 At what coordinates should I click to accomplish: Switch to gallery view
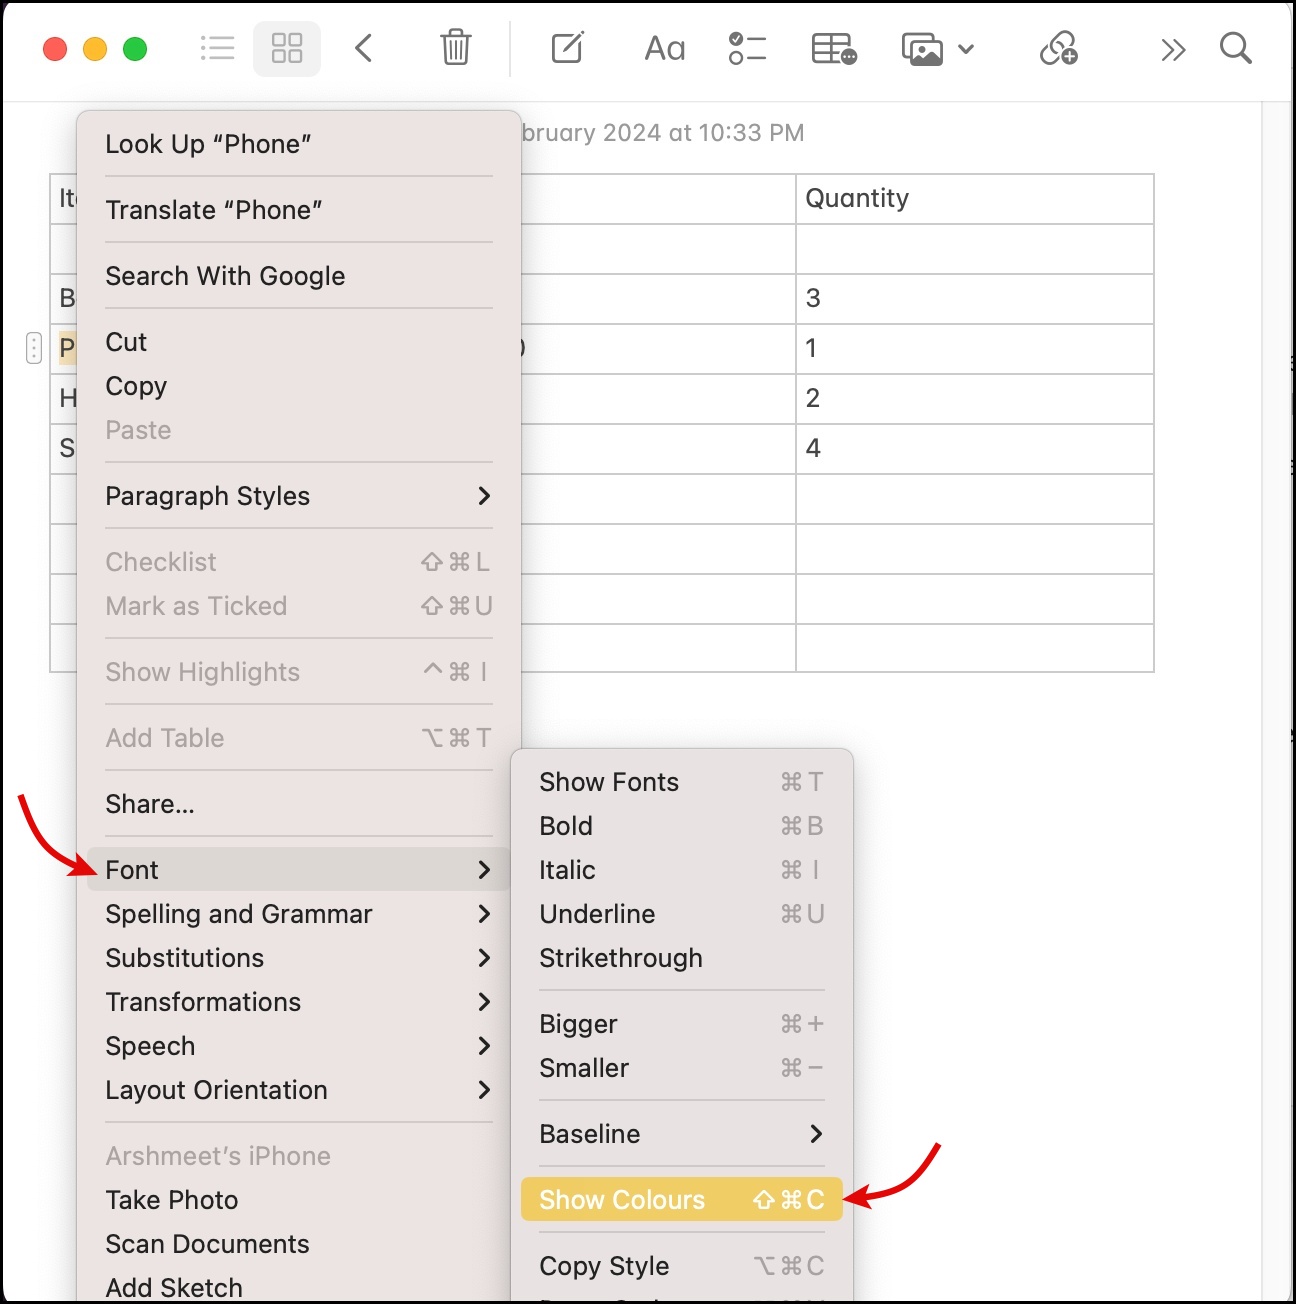[287, 47]
